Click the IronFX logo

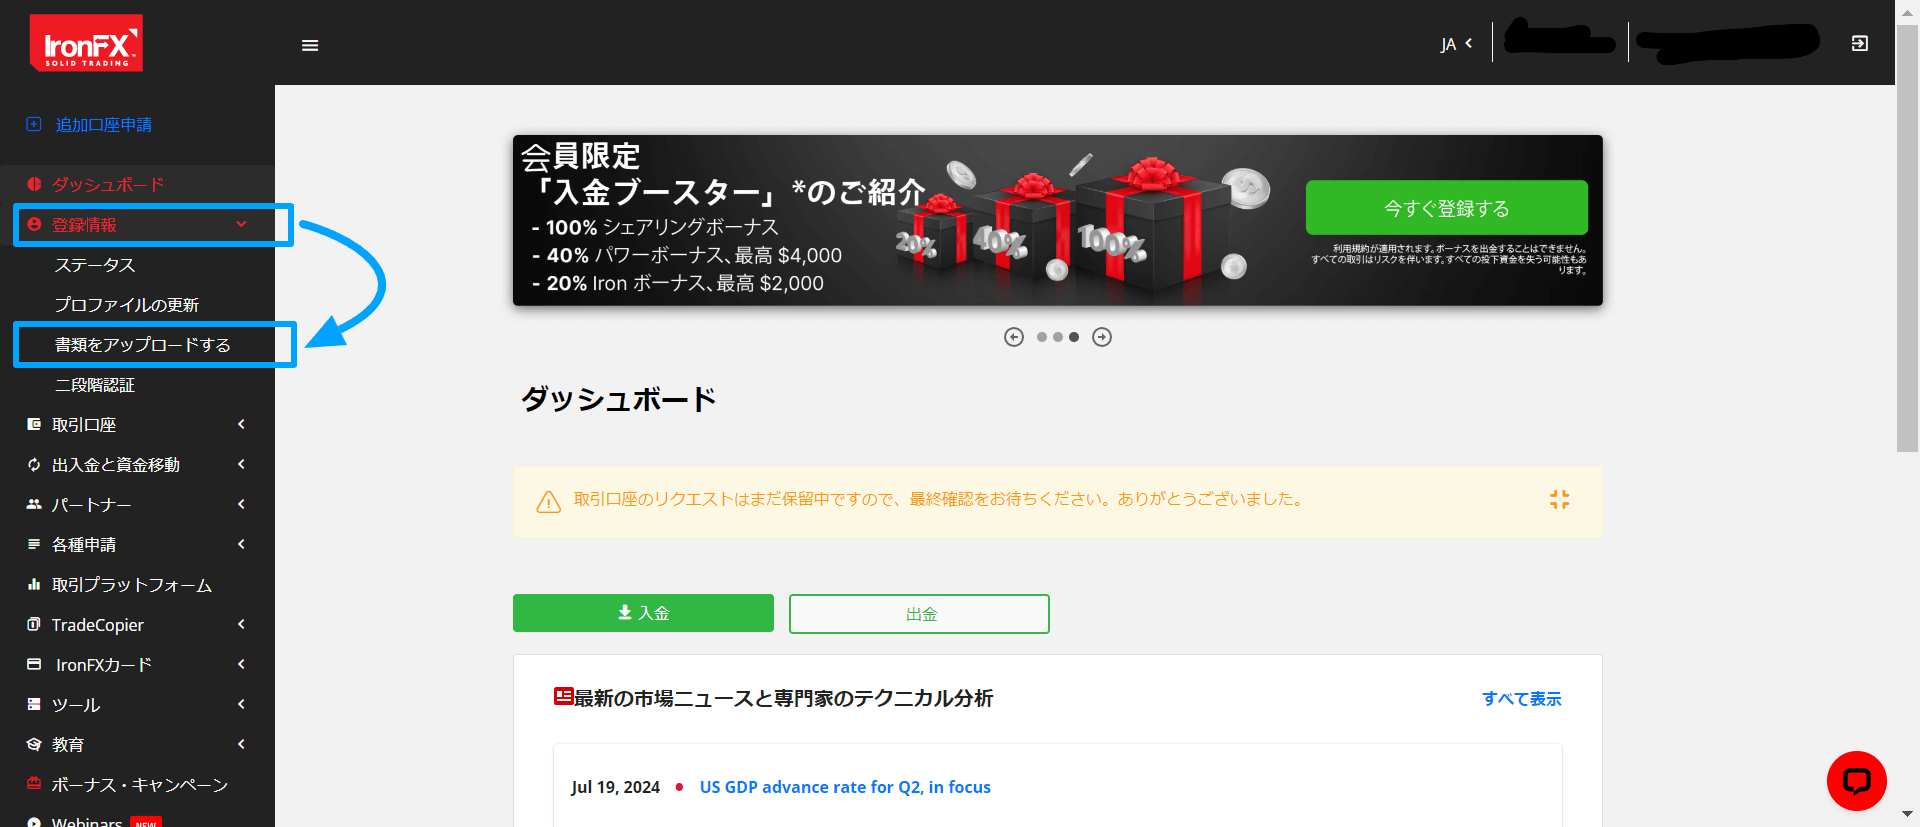tap(86, 43)
